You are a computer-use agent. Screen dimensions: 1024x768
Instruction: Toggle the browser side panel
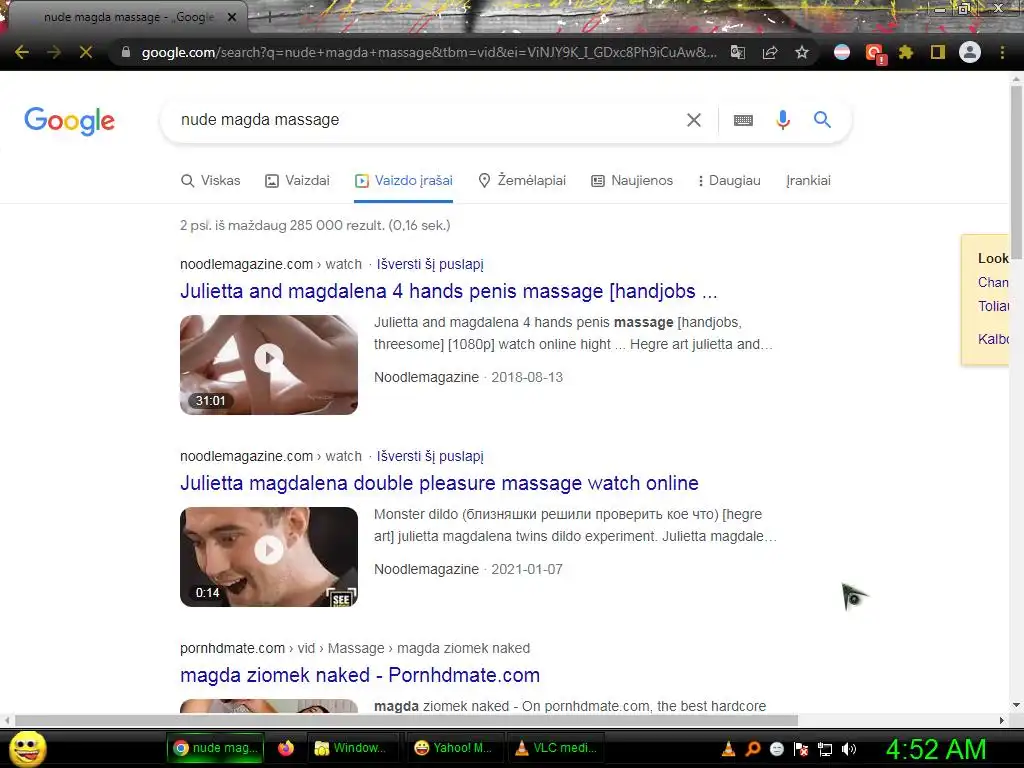coord(938,52)
